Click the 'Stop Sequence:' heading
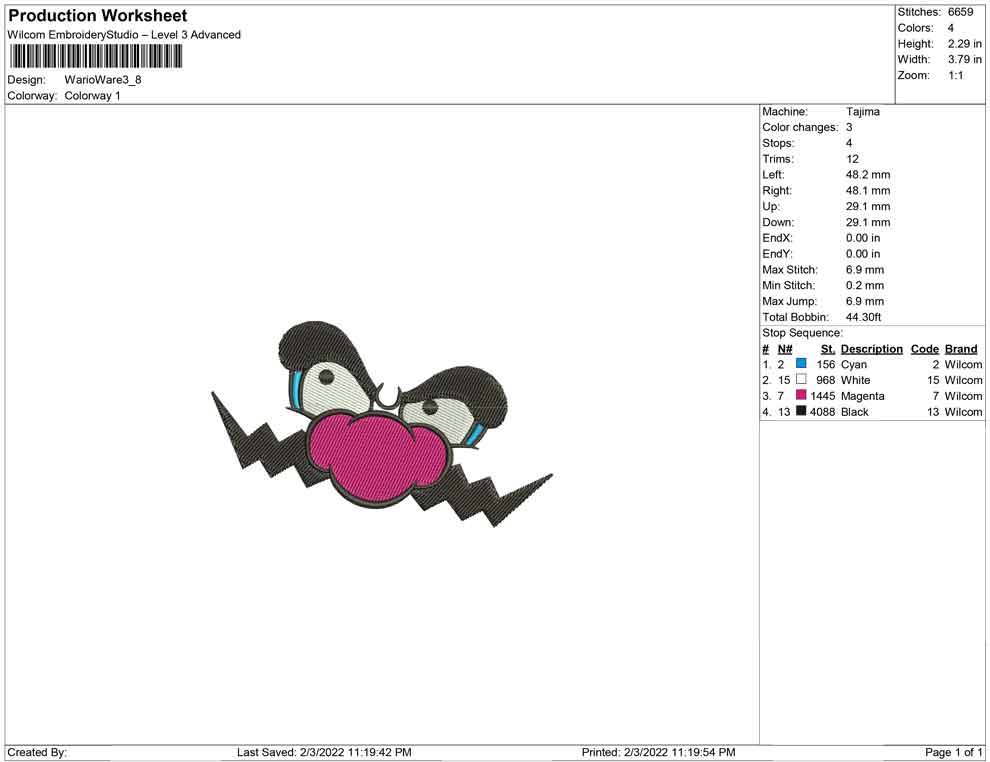Image resolution: width=990 pixels, height=762 pixels. pos(802,333)
